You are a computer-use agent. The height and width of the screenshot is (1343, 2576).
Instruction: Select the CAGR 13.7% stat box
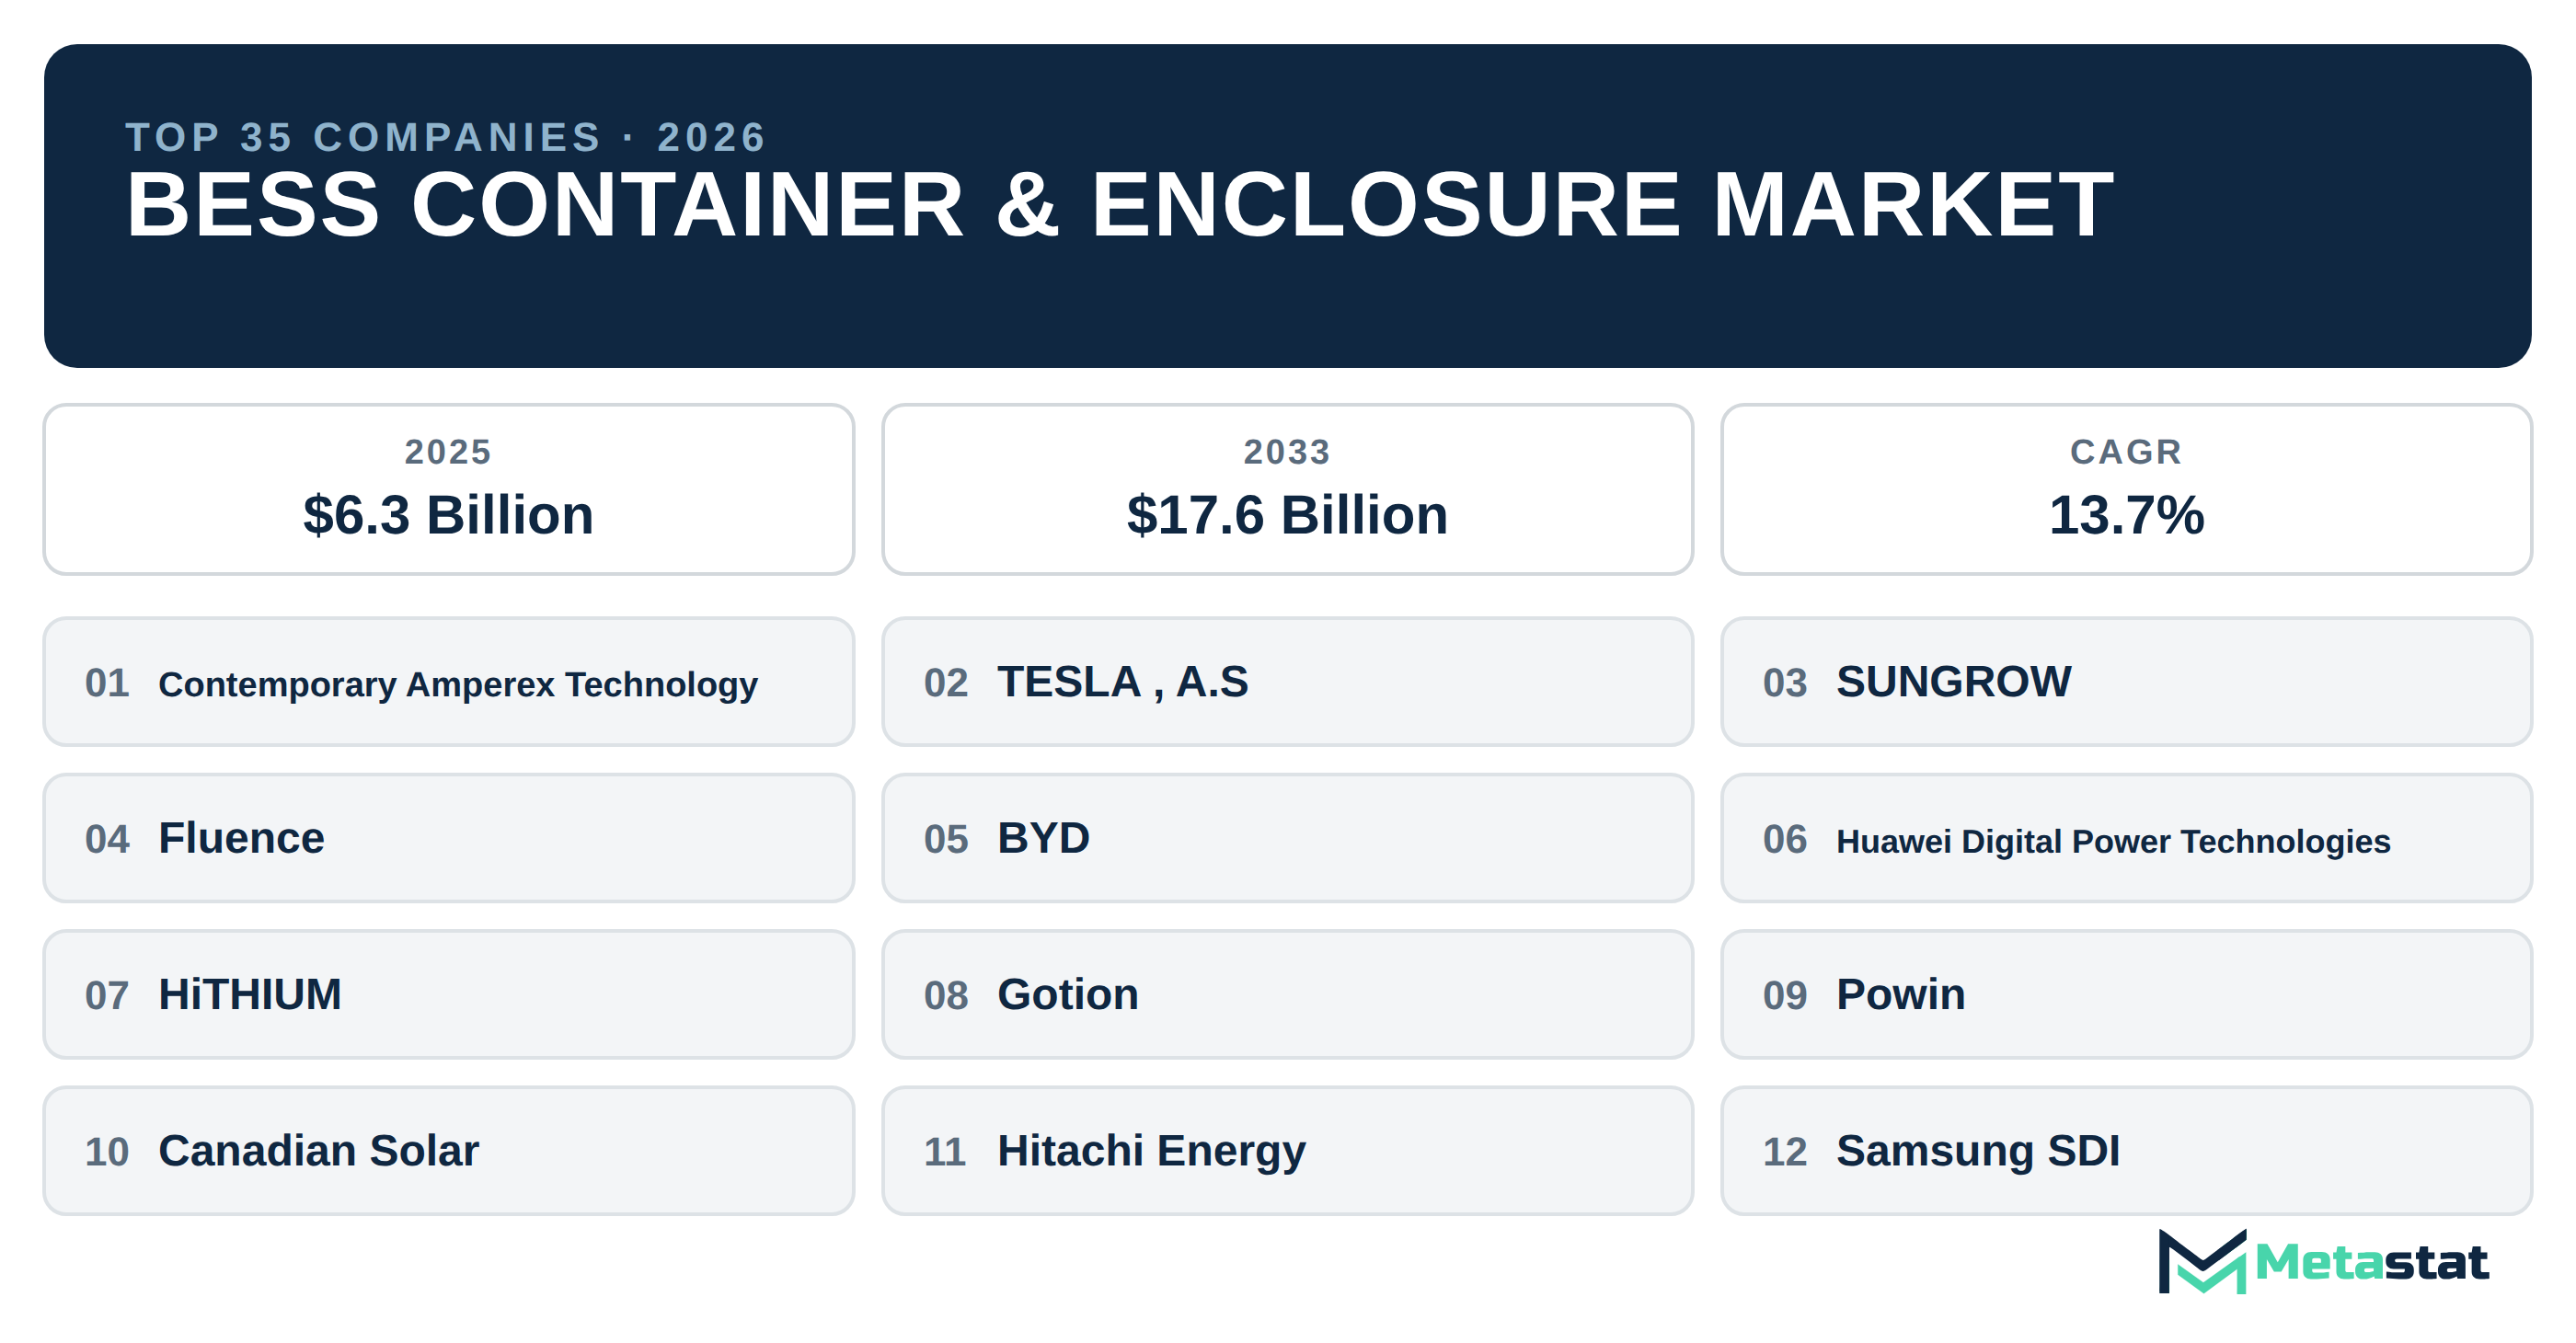(x=2126, y=489)
